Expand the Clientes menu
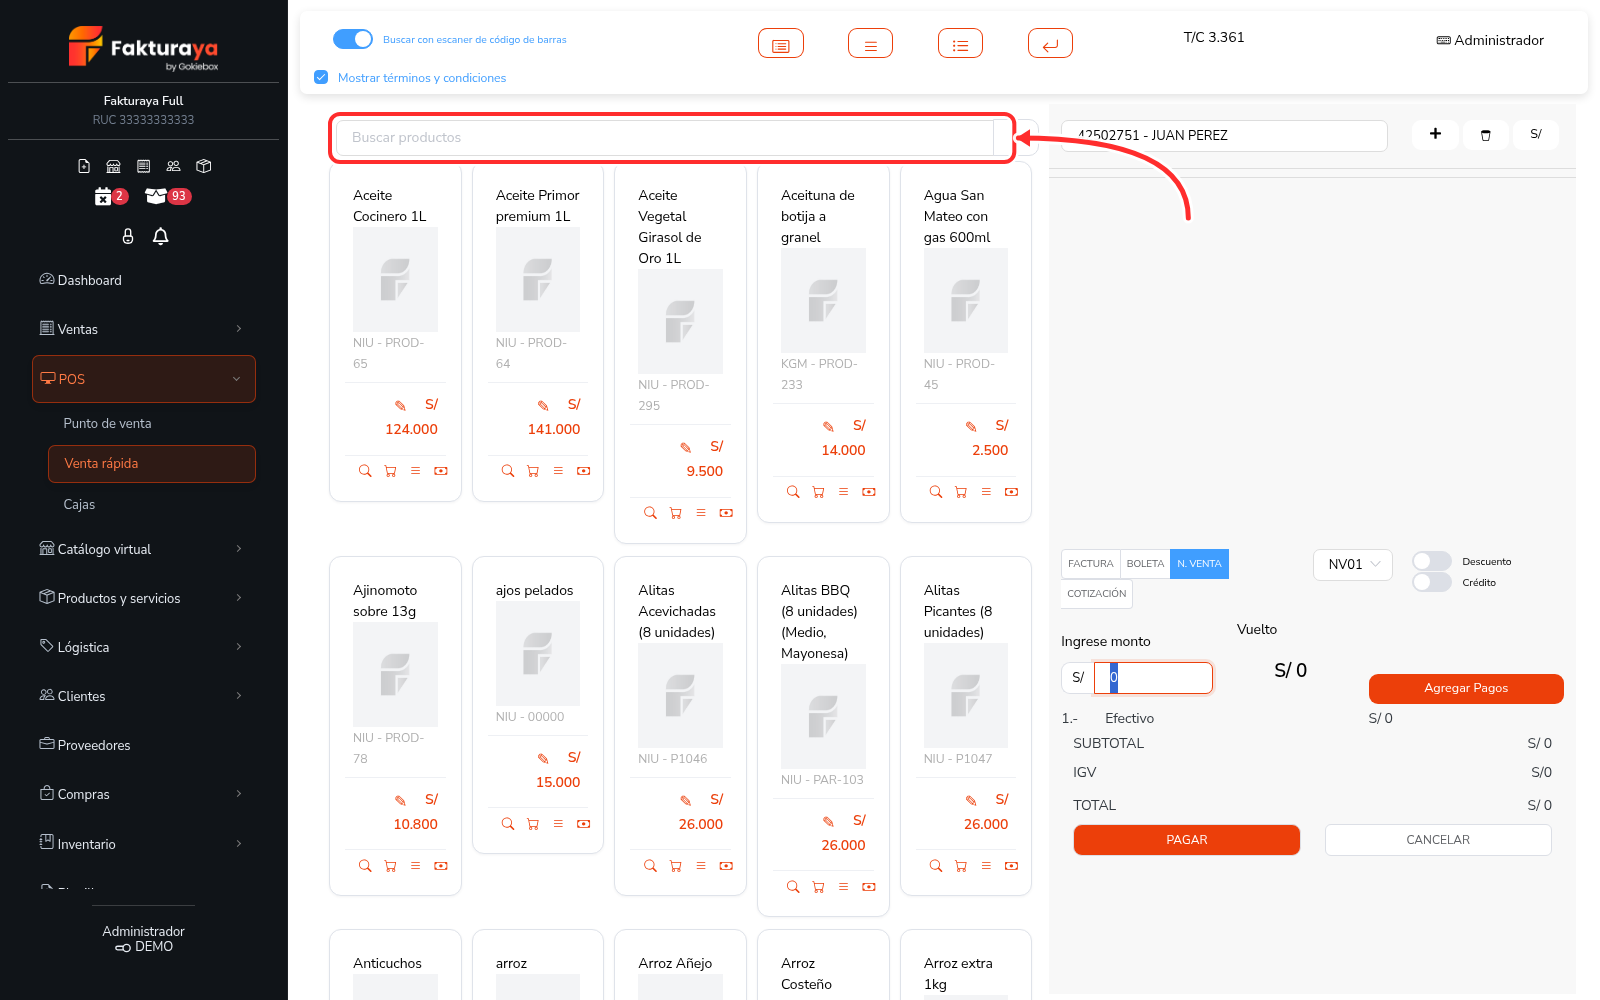 click(x=144, y=696)
